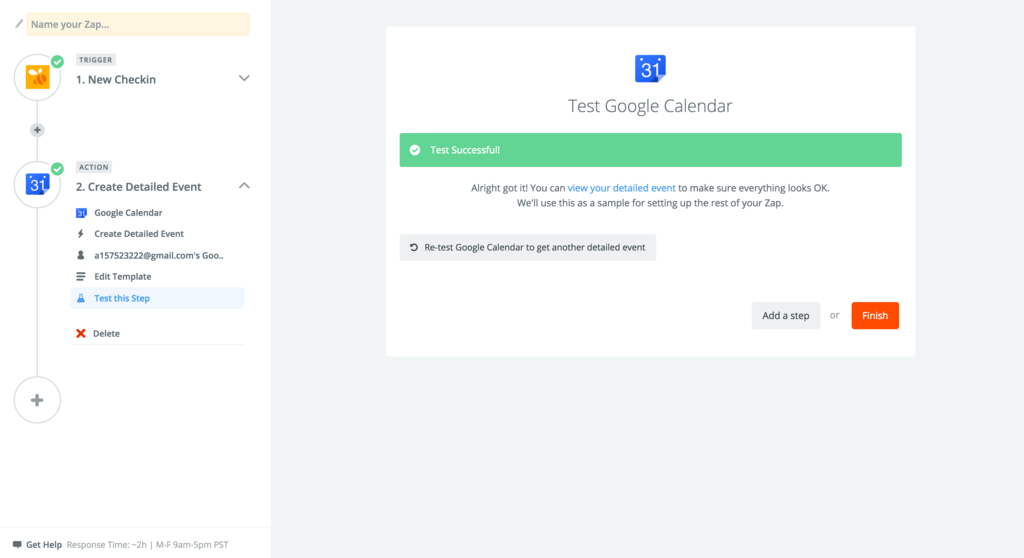Click the Google Calendar logo above heading
Viewport: 1024px width, 558px height.
point(650,69)
